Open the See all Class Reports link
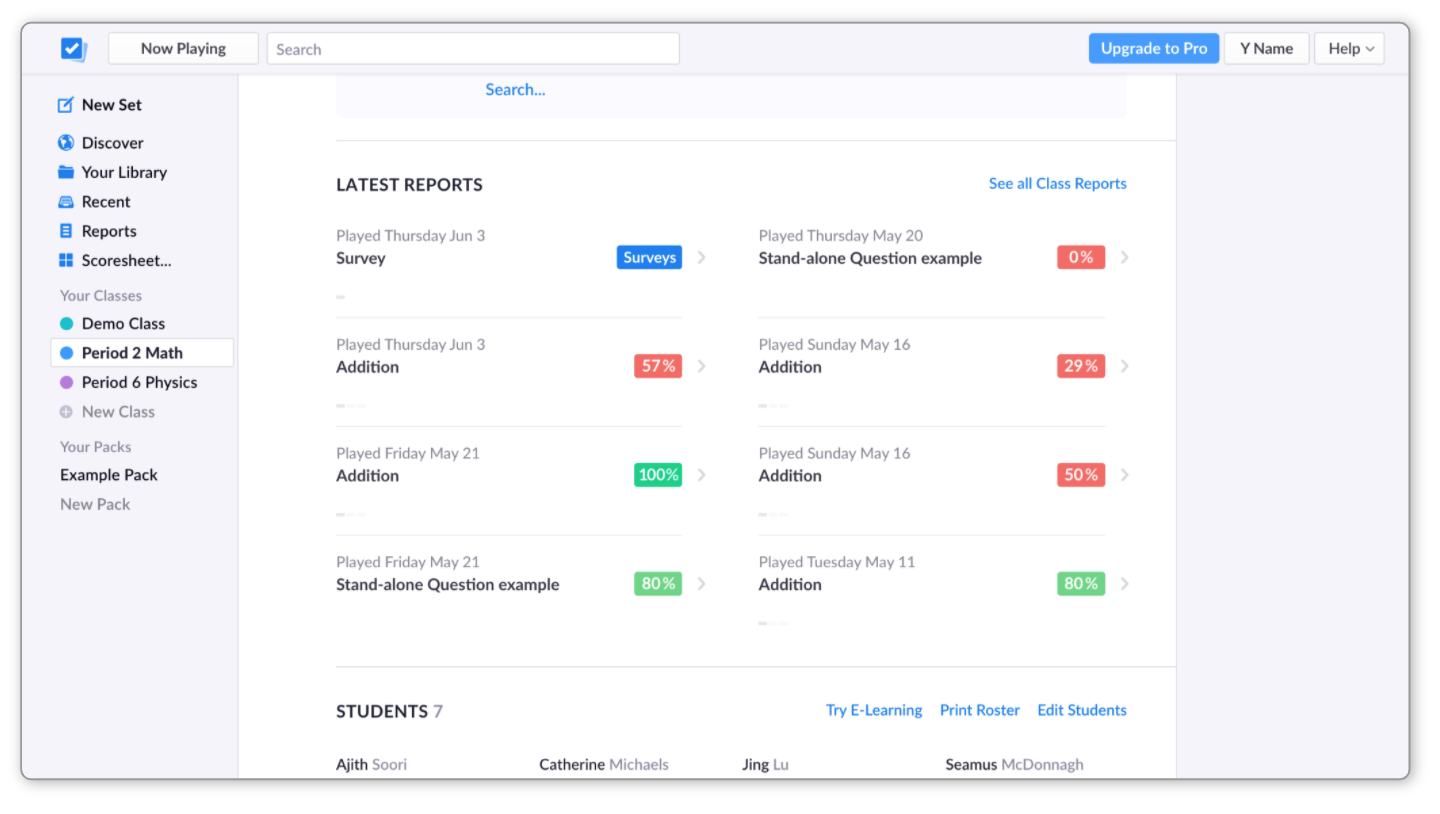Screen dimensions: 1440x814 click(x=1057, y=184)
